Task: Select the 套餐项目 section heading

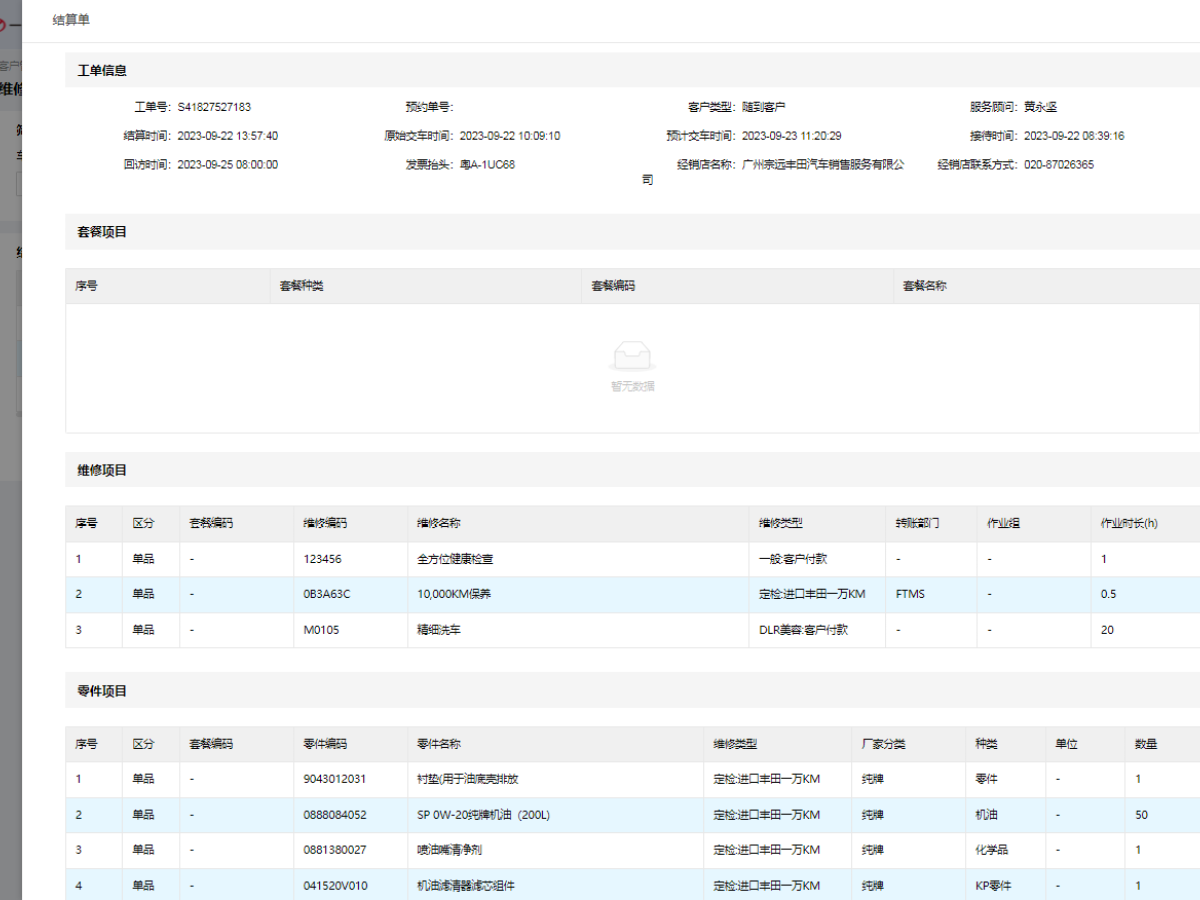Action: (102, 232)
